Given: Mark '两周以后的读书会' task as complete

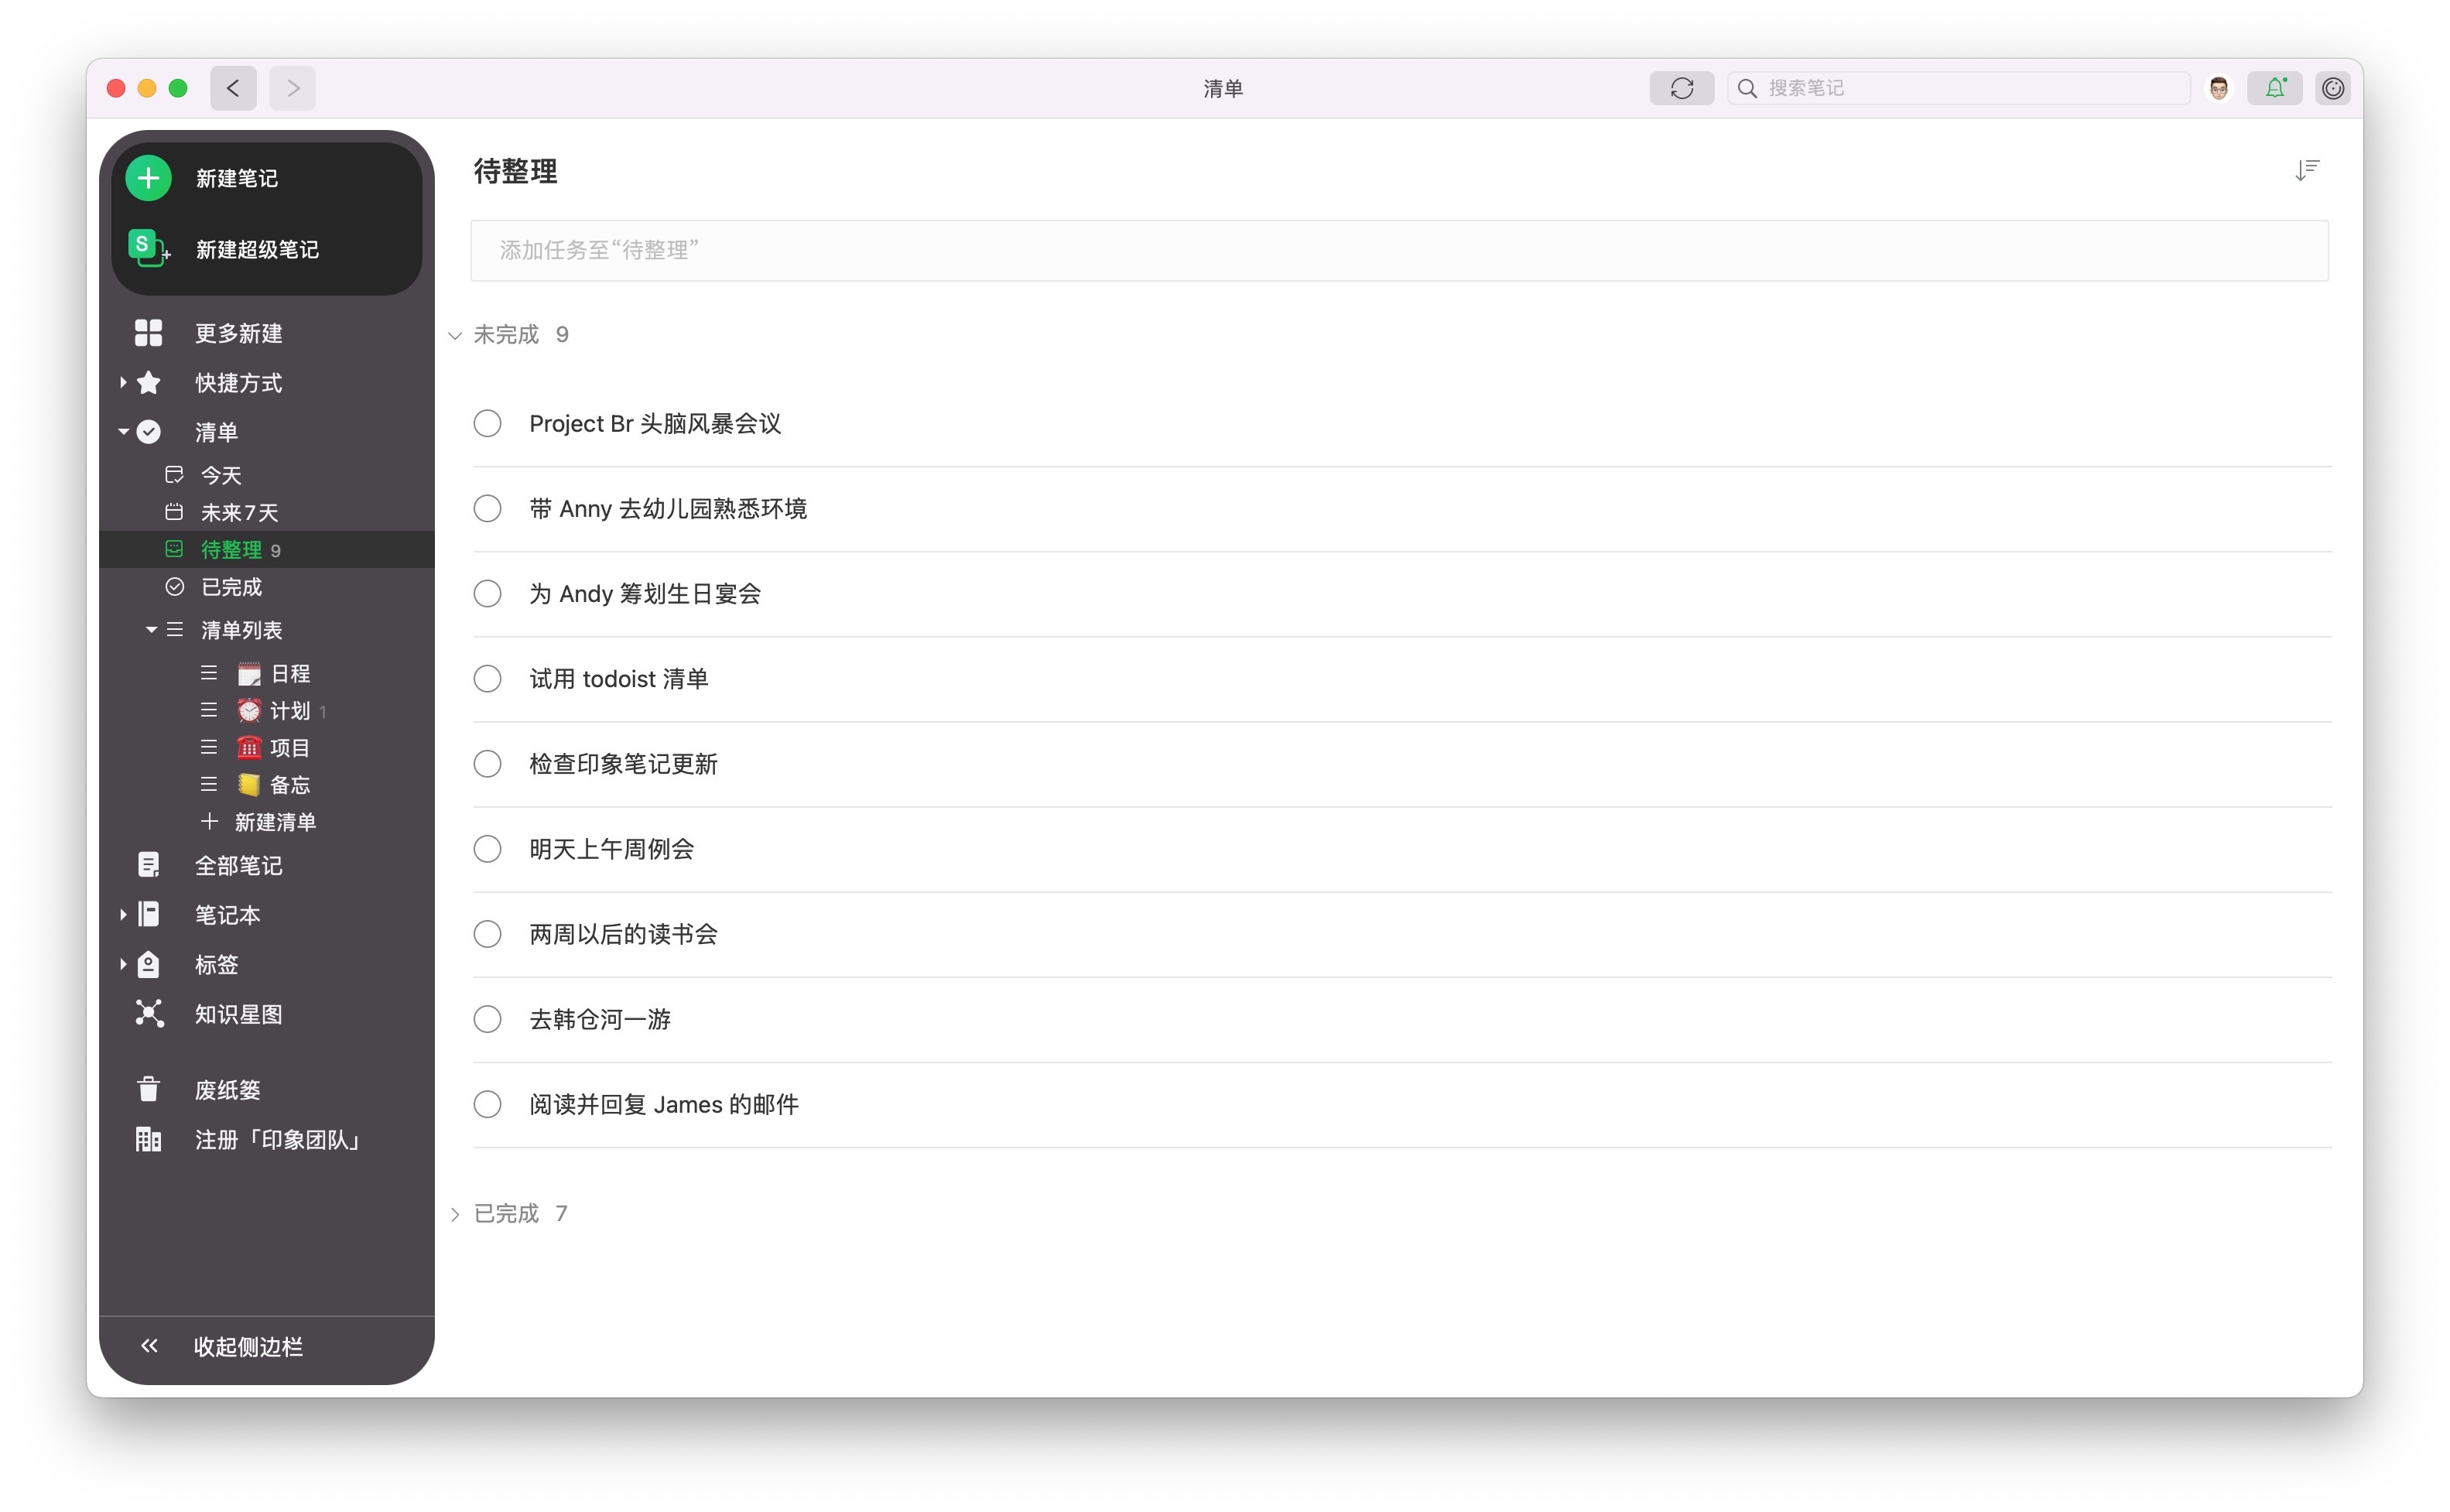Looking at the screenshot, I should pos(487,934).
